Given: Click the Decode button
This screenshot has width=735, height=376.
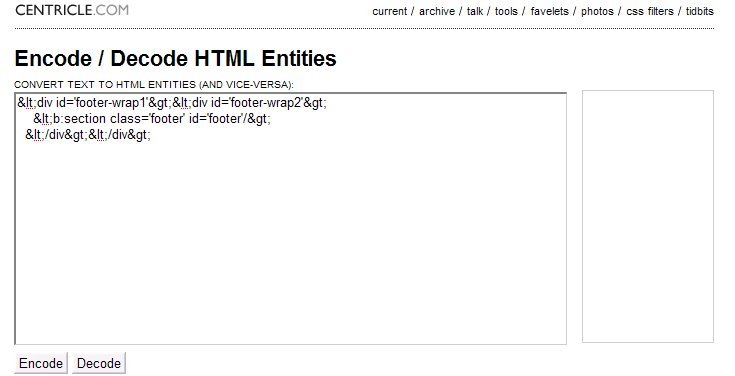Looking at the screenshot, I should [99, 363].
